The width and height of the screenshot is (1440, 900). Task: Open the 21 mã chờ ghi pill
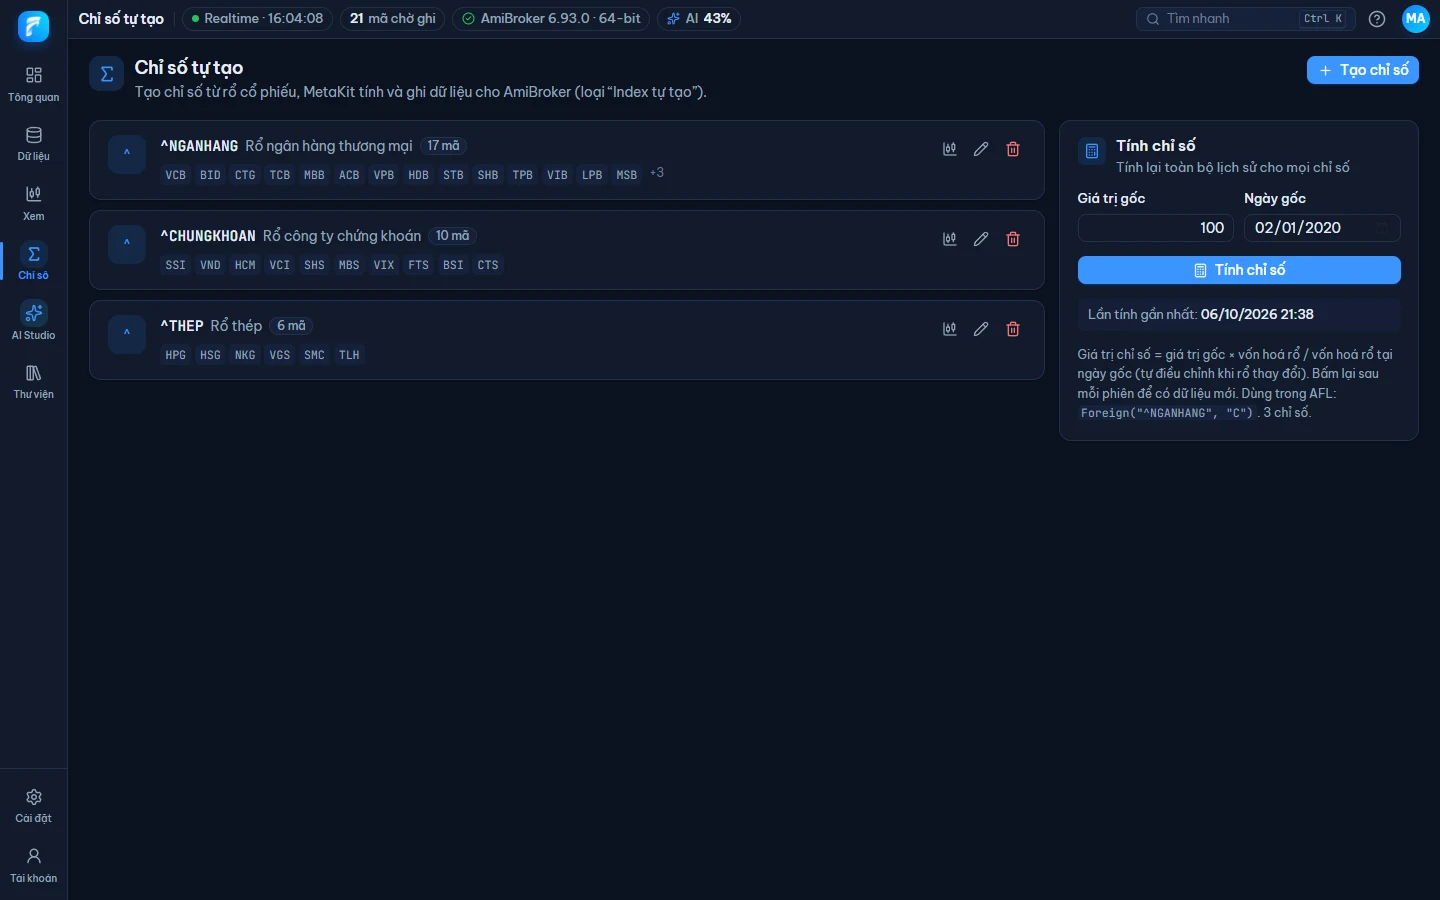tap(392, 19)
